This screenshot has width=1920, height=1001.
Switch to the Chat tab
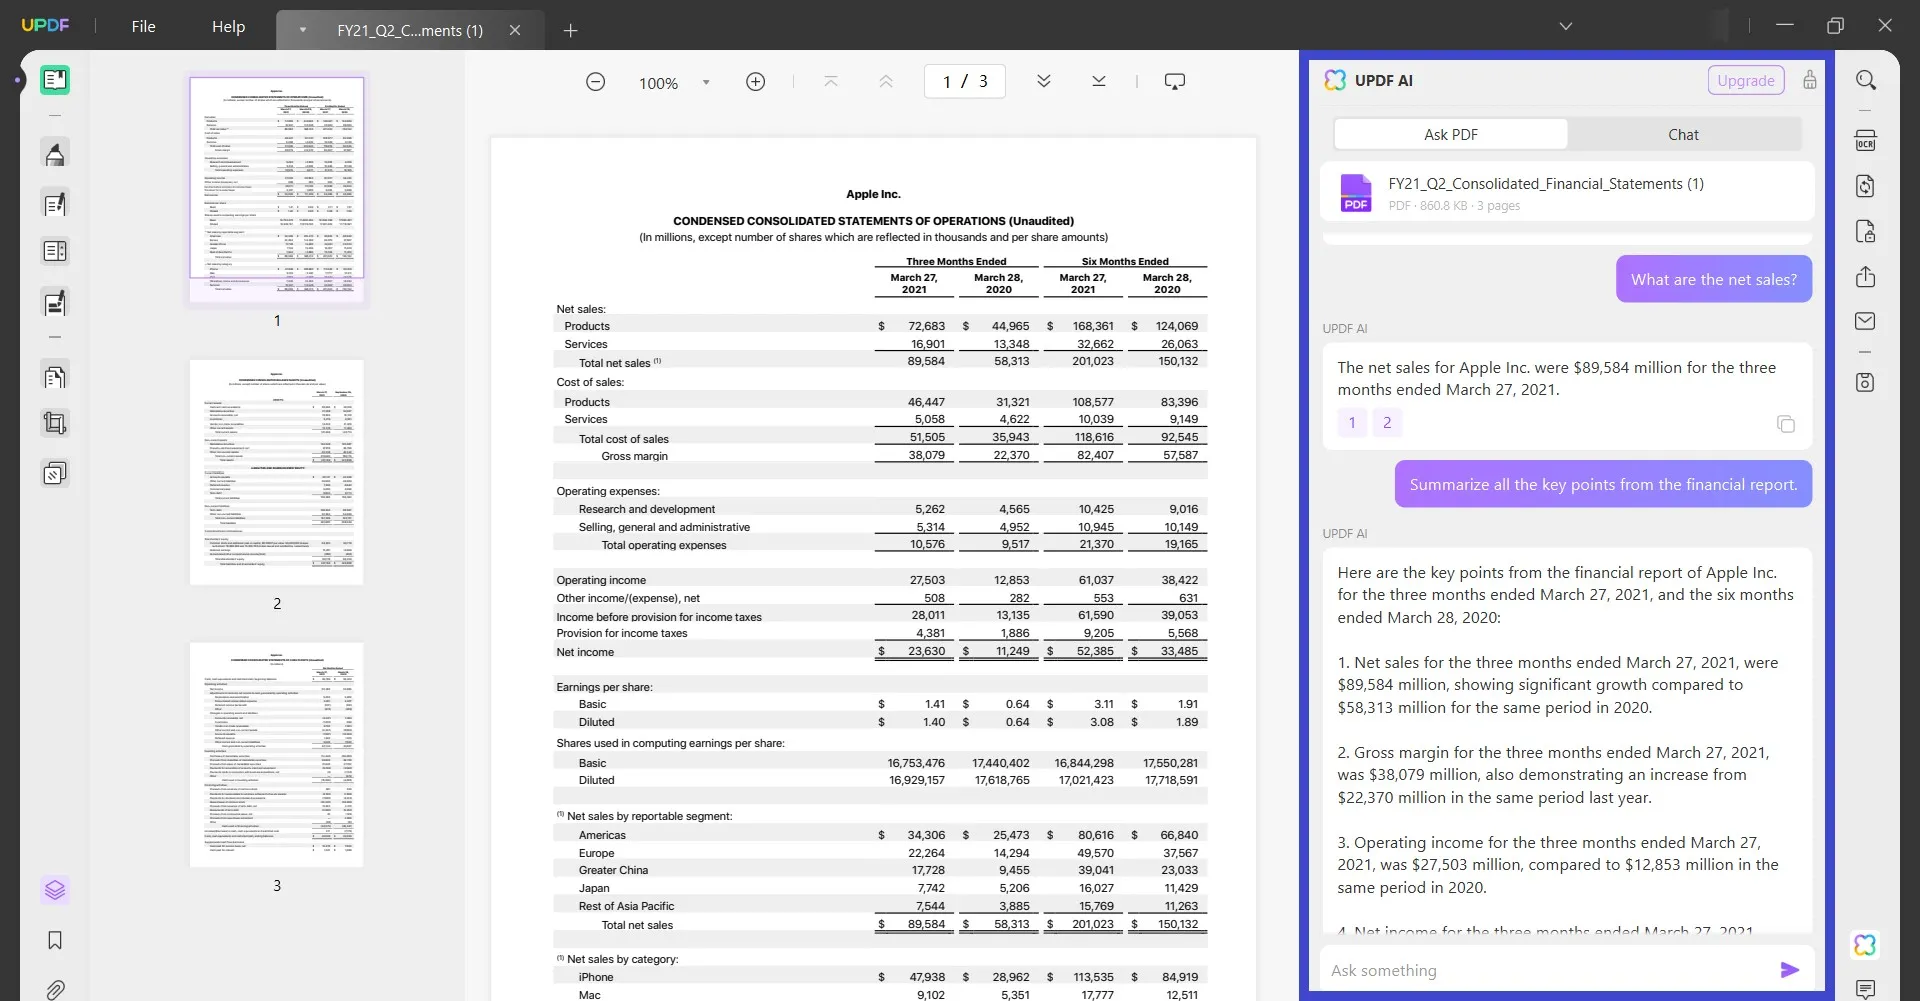pyautogui.click(x=1683, y=134)
